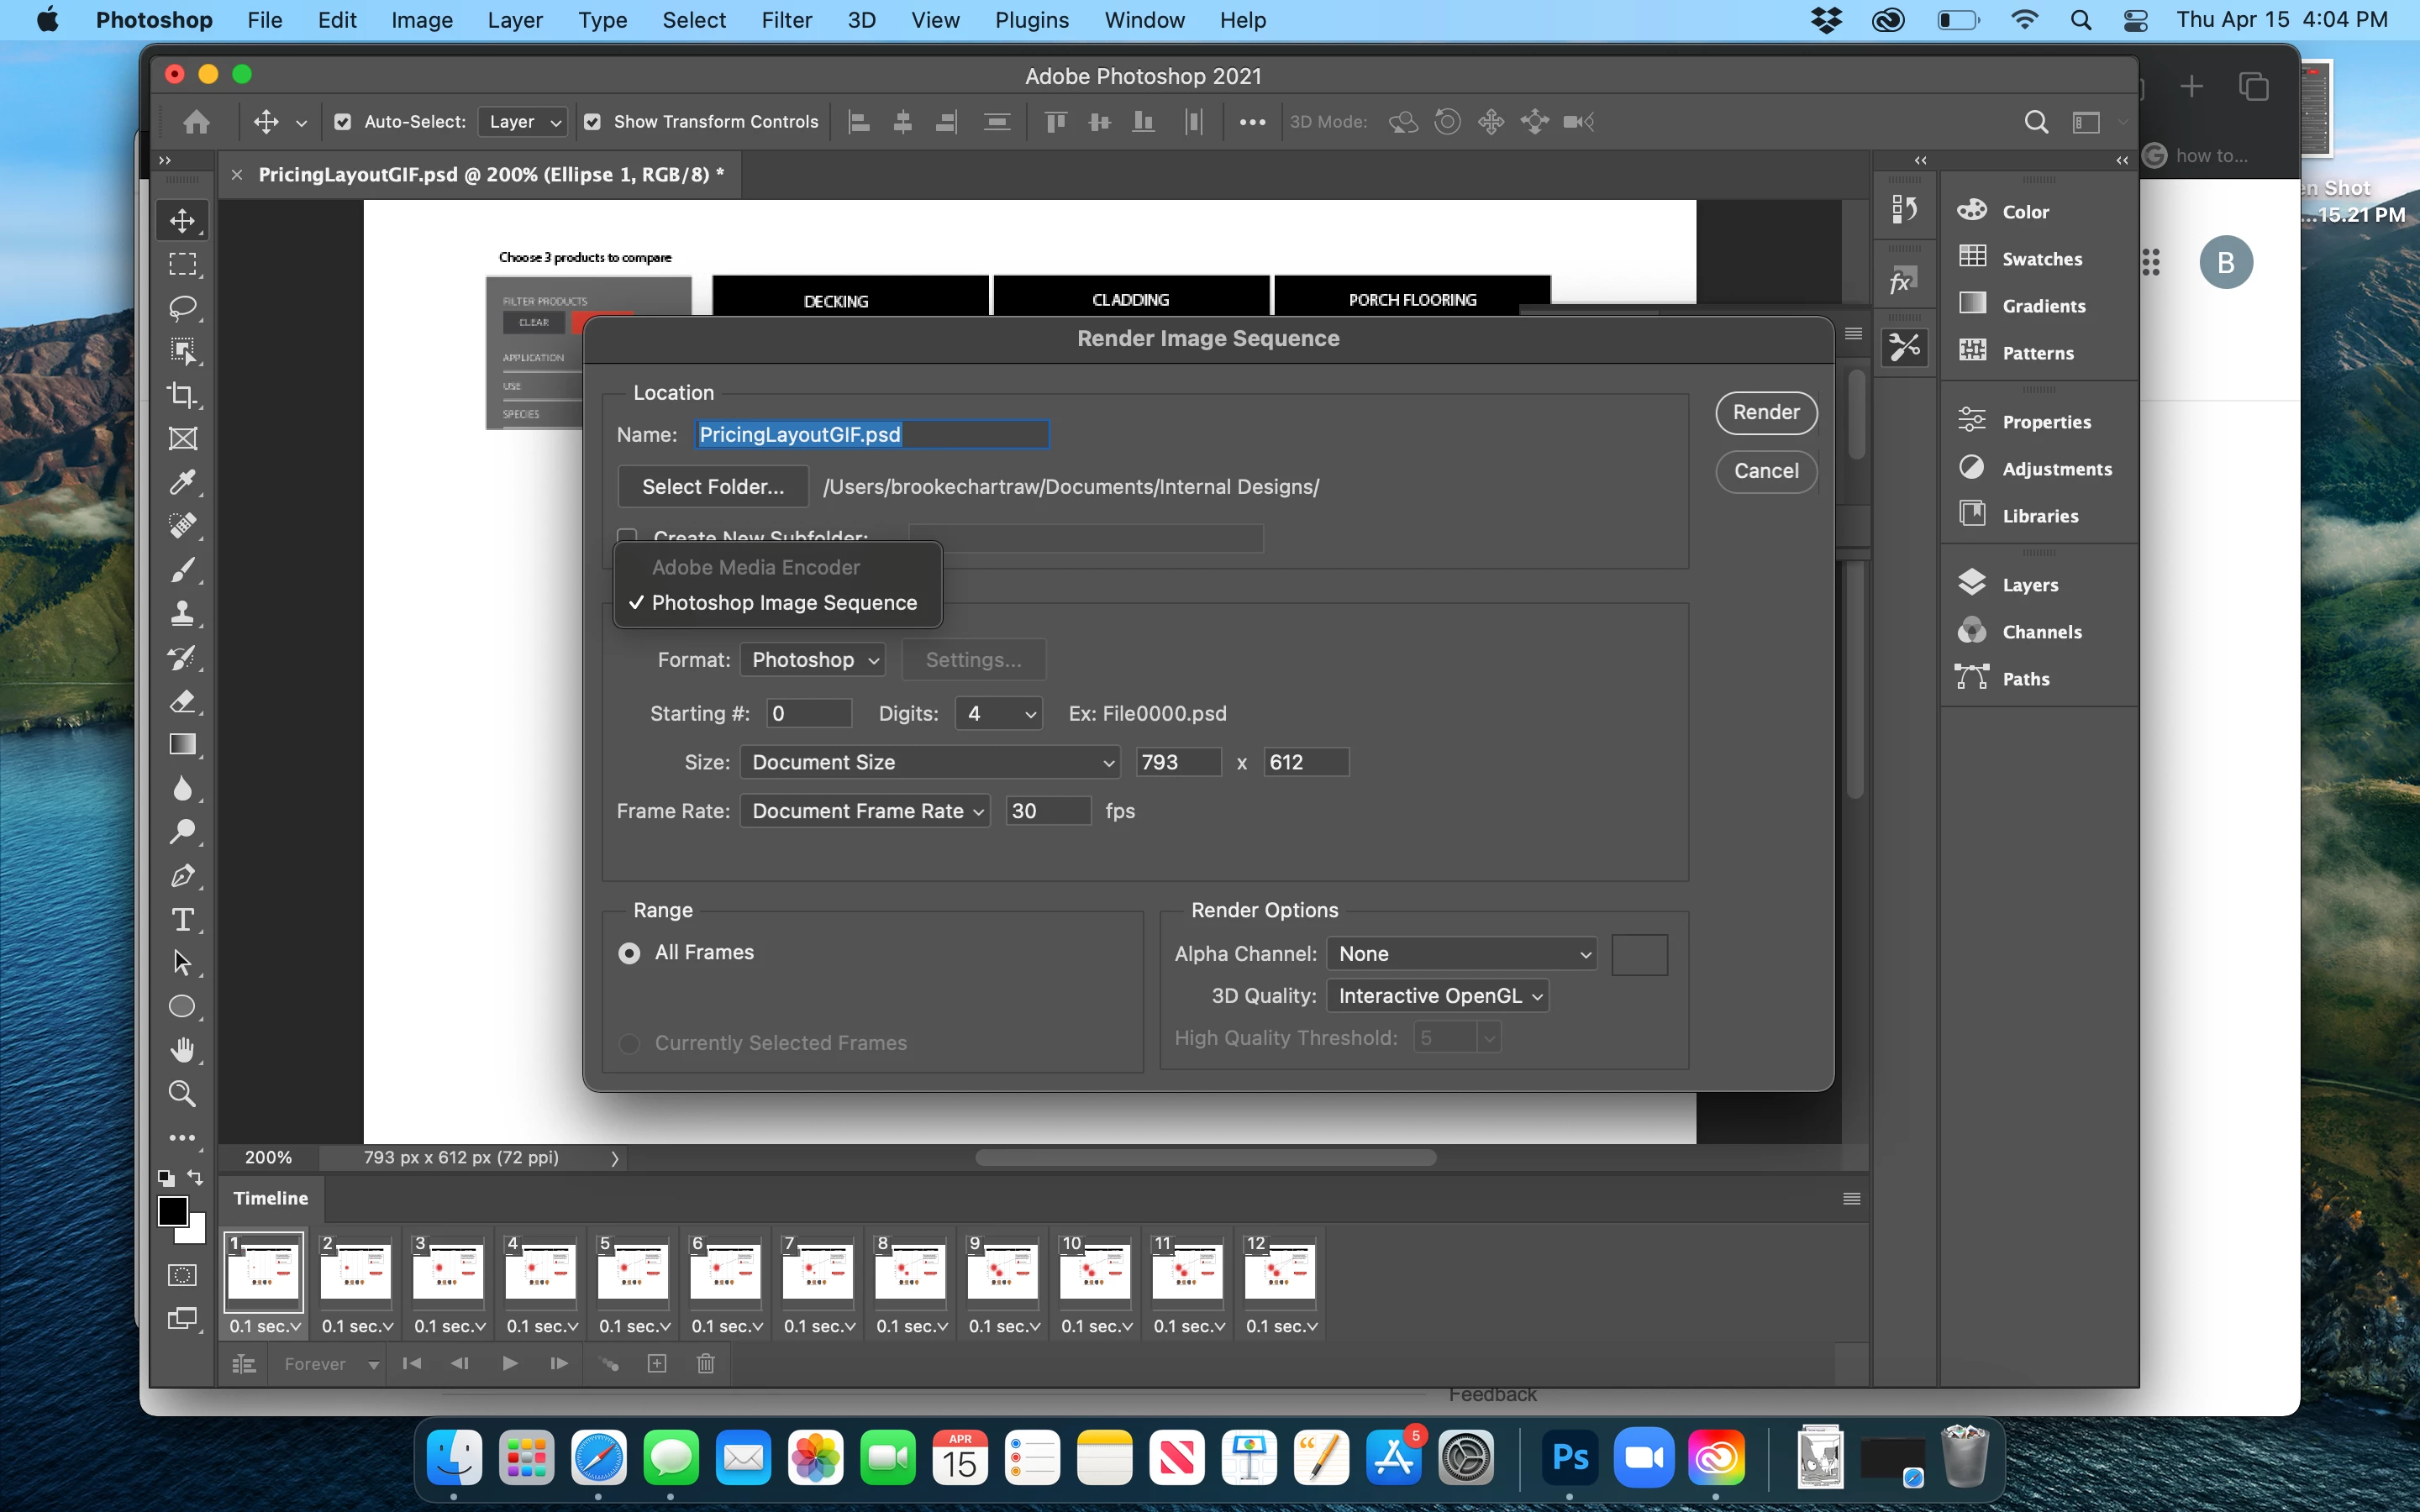Expand the Alpha Channel dropdown
This screenshot has height=1512, width=2420.
(x=1461, y=954)
